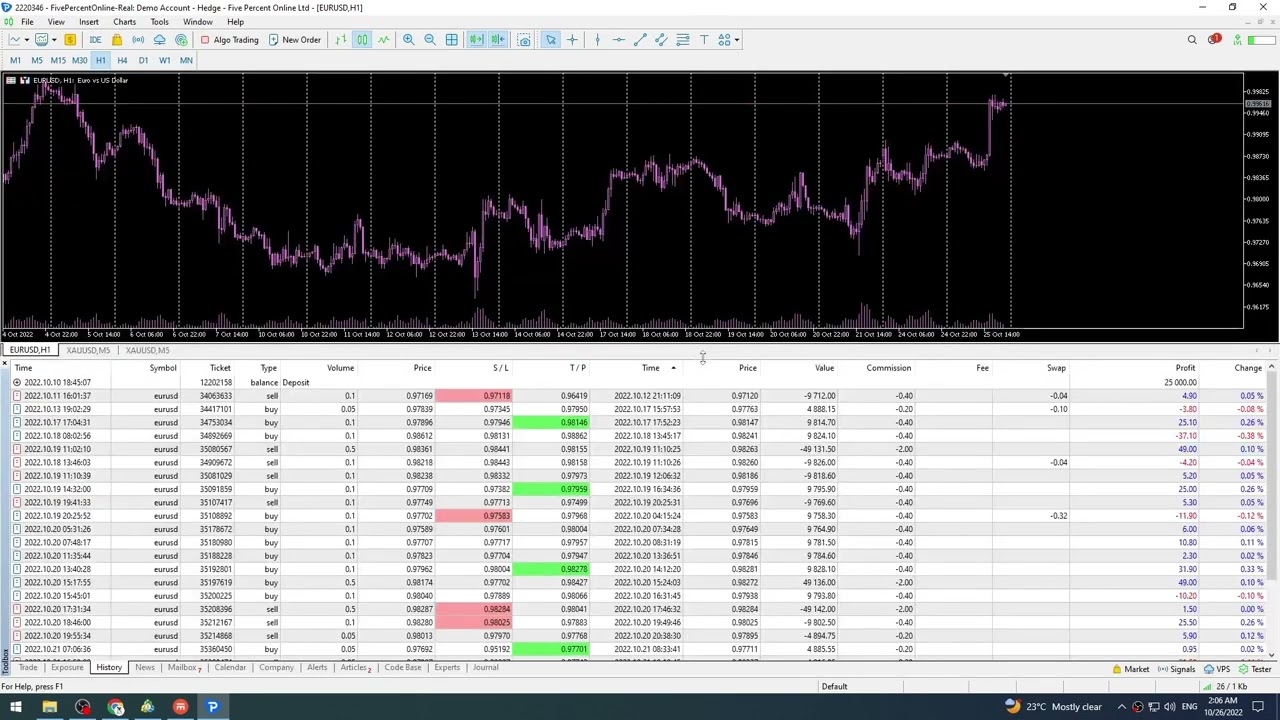Click the dollar depth of market icon
Image resolution: width=1280 pixels, height=720 pixels.
[70, 40]
